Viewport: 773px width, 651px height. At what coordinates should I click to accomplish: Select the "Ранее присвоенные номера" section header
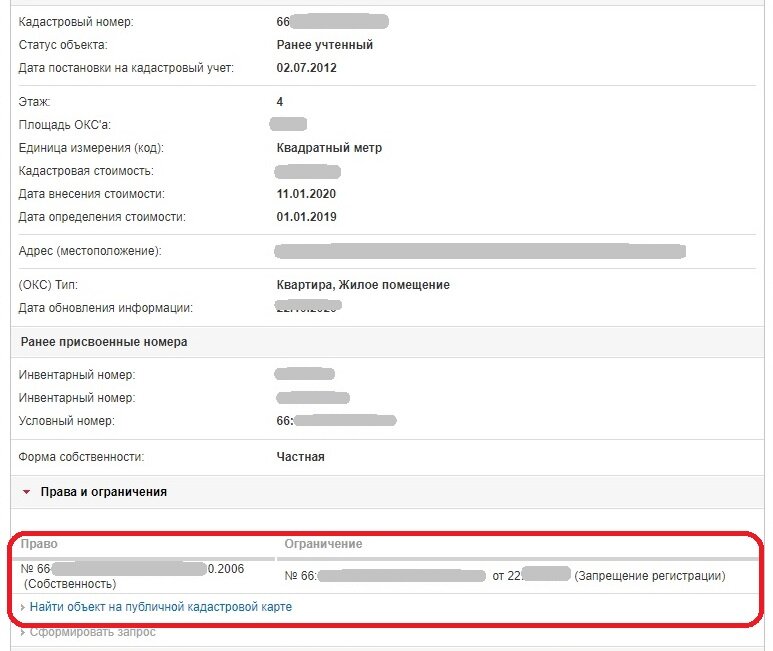click(104, 342)
